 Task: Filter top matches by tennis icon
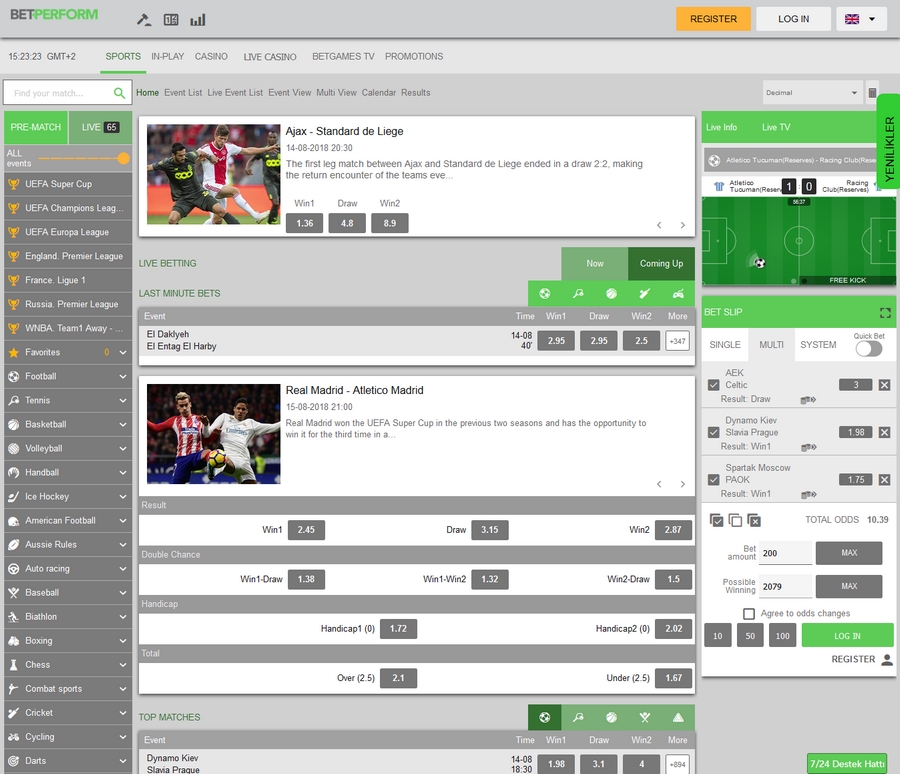click(x=578, y=717)
